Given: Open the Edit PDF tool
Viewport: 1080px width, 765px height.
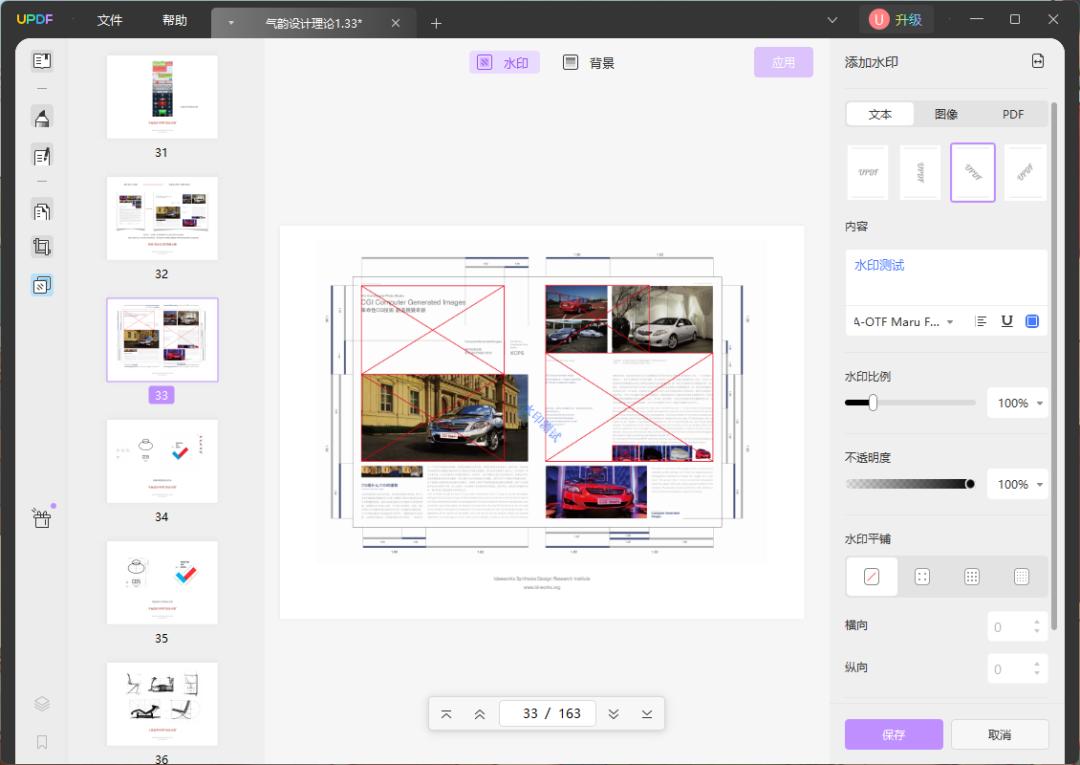Looking at the screenshot, I should 42,156.
